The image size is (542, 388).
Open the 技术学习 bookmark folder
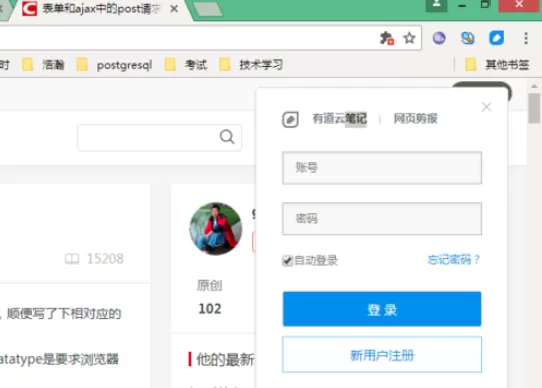click(x=251, y=64)
